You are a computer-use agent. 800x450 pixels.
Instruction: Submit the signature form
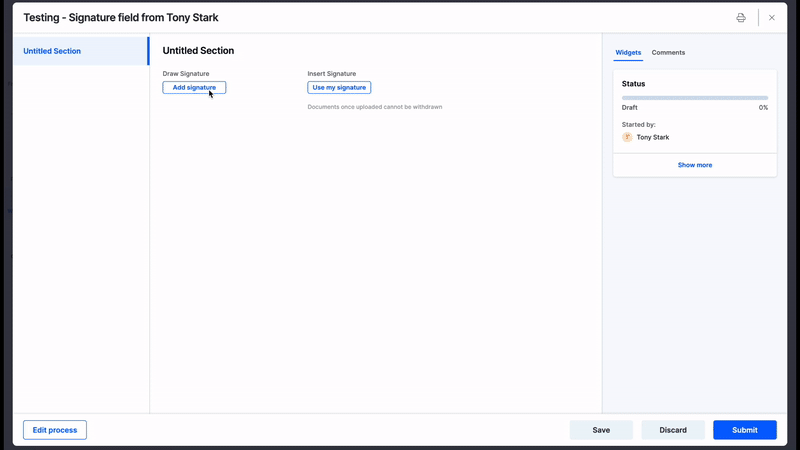point(744,430)
